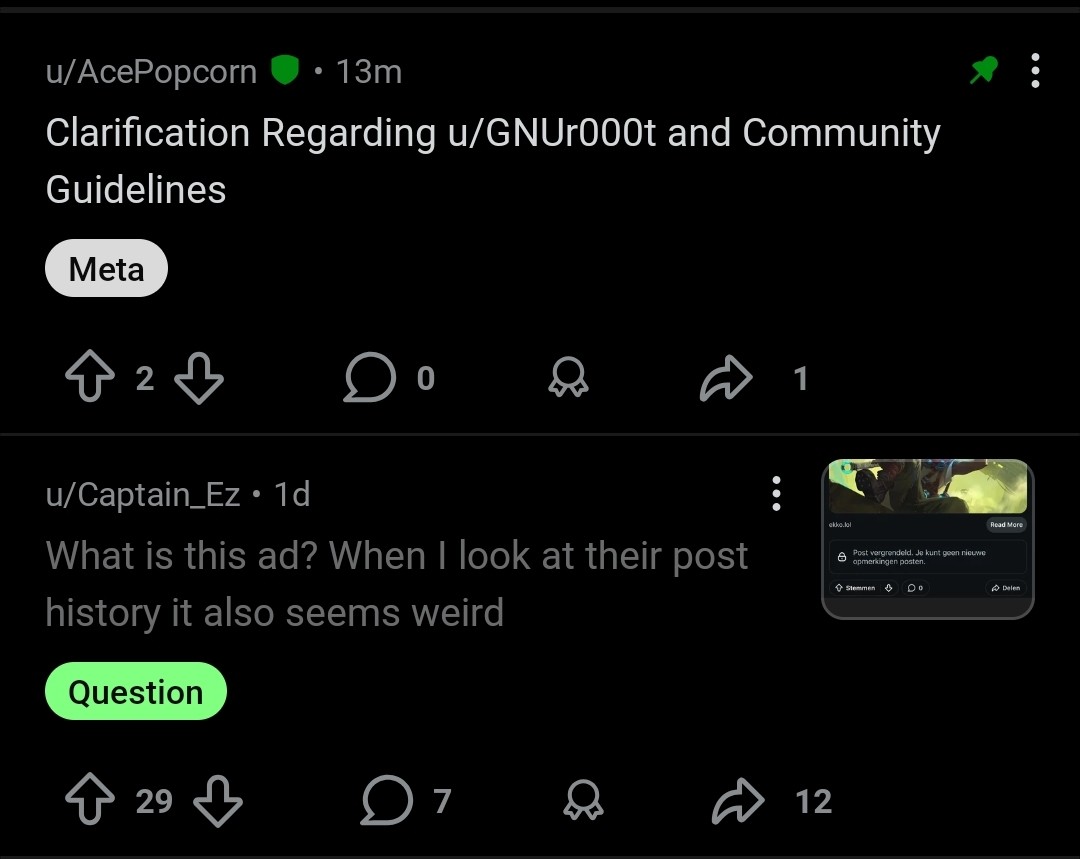
Task: Open three-dot menu on Captain_Ez post
Action: [776, 494]
